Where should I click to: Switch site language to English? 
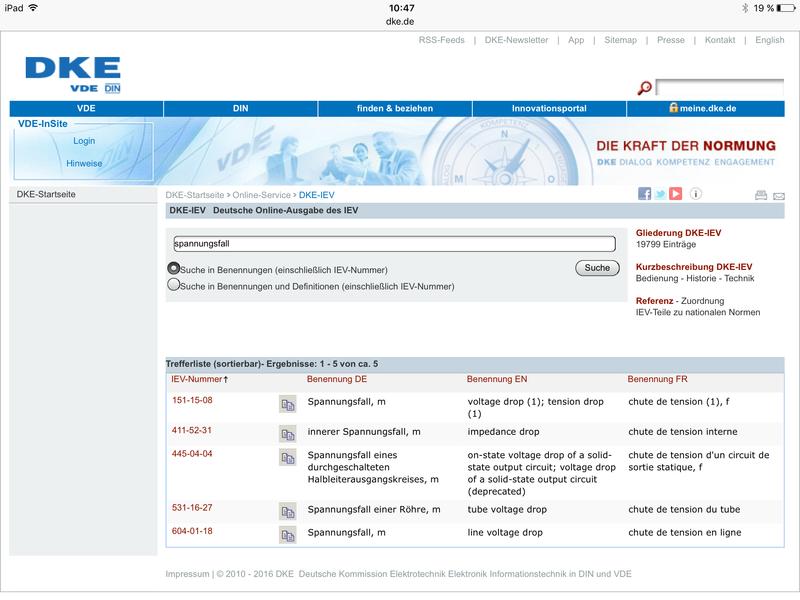tap(770, 40)
